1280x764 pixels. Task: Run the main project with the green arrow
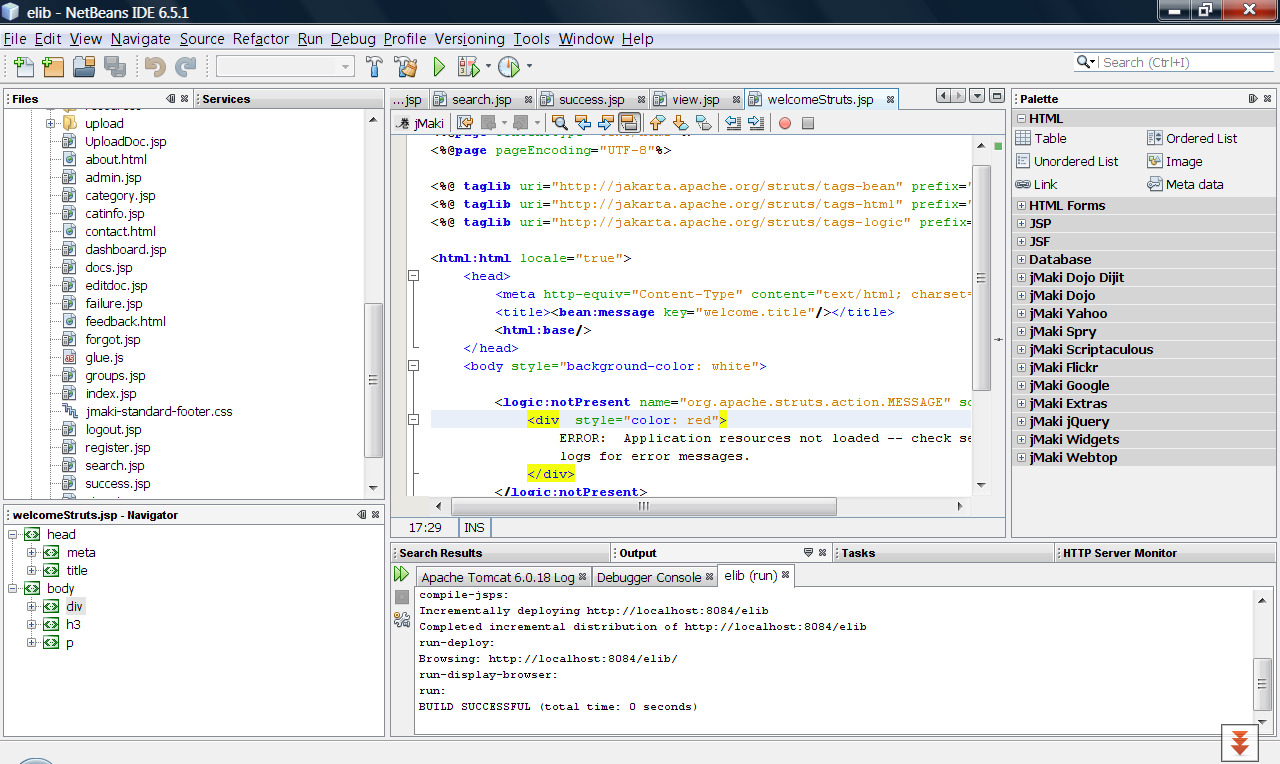click(438, 67)
